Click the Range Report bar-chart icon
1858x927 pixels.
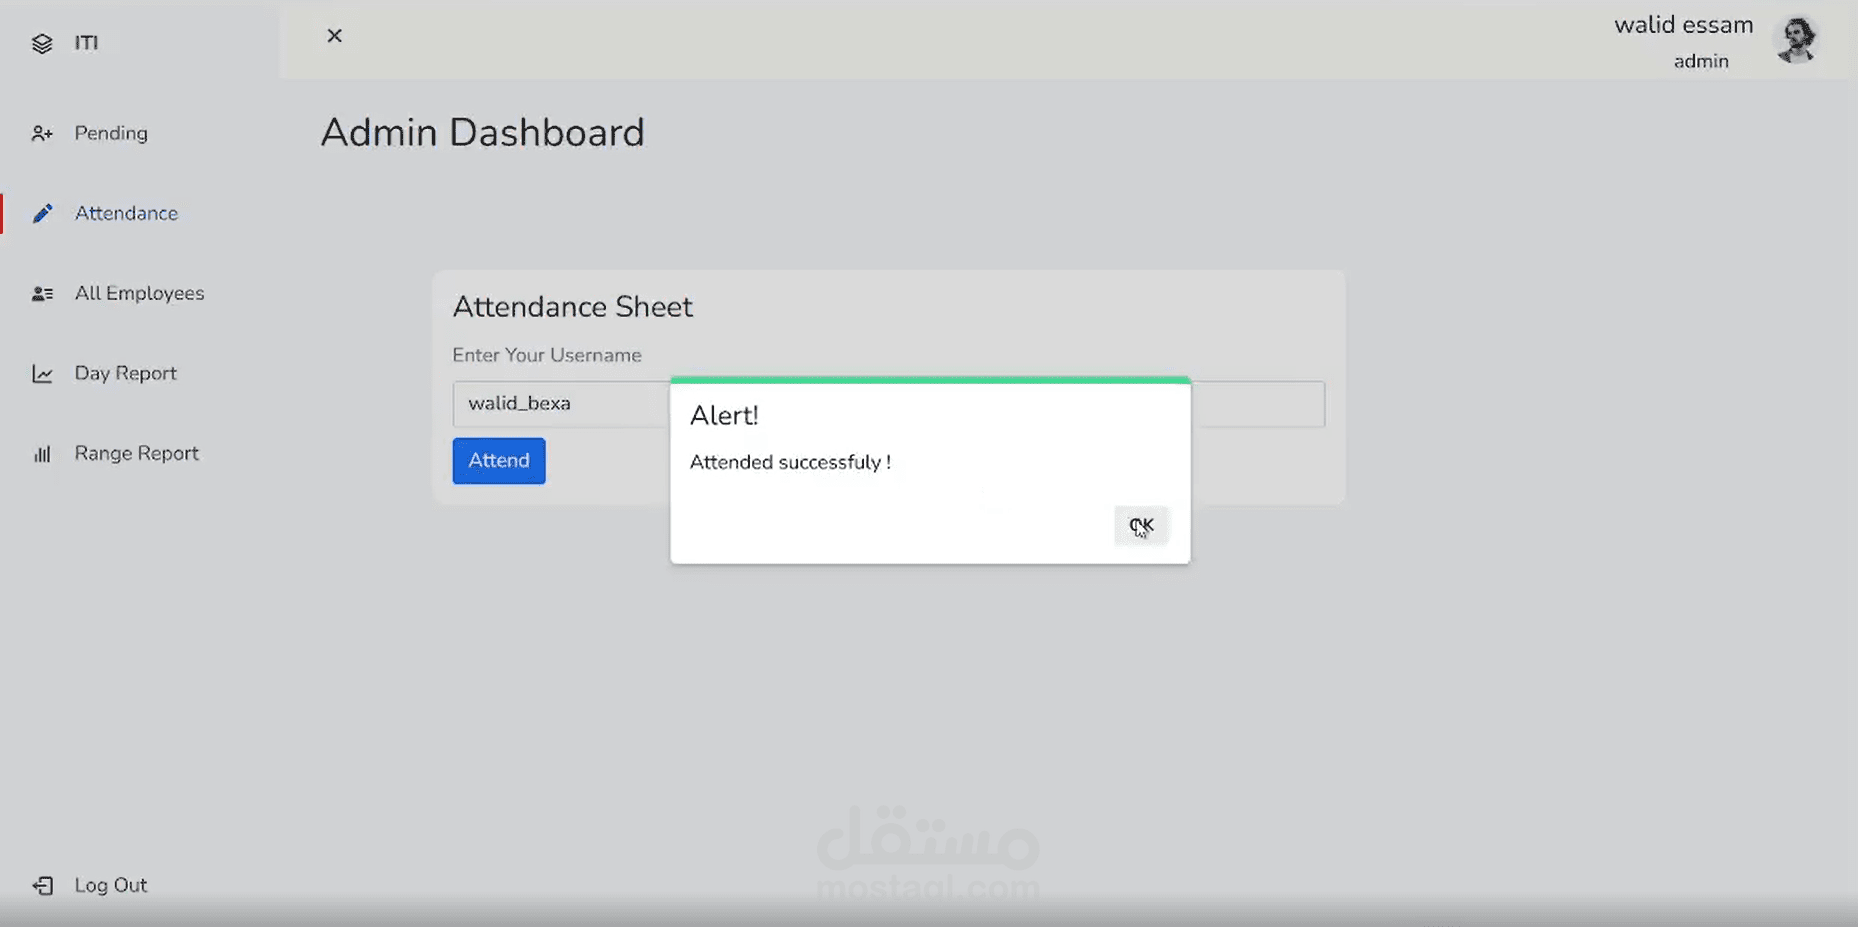[x=42, y=453]
